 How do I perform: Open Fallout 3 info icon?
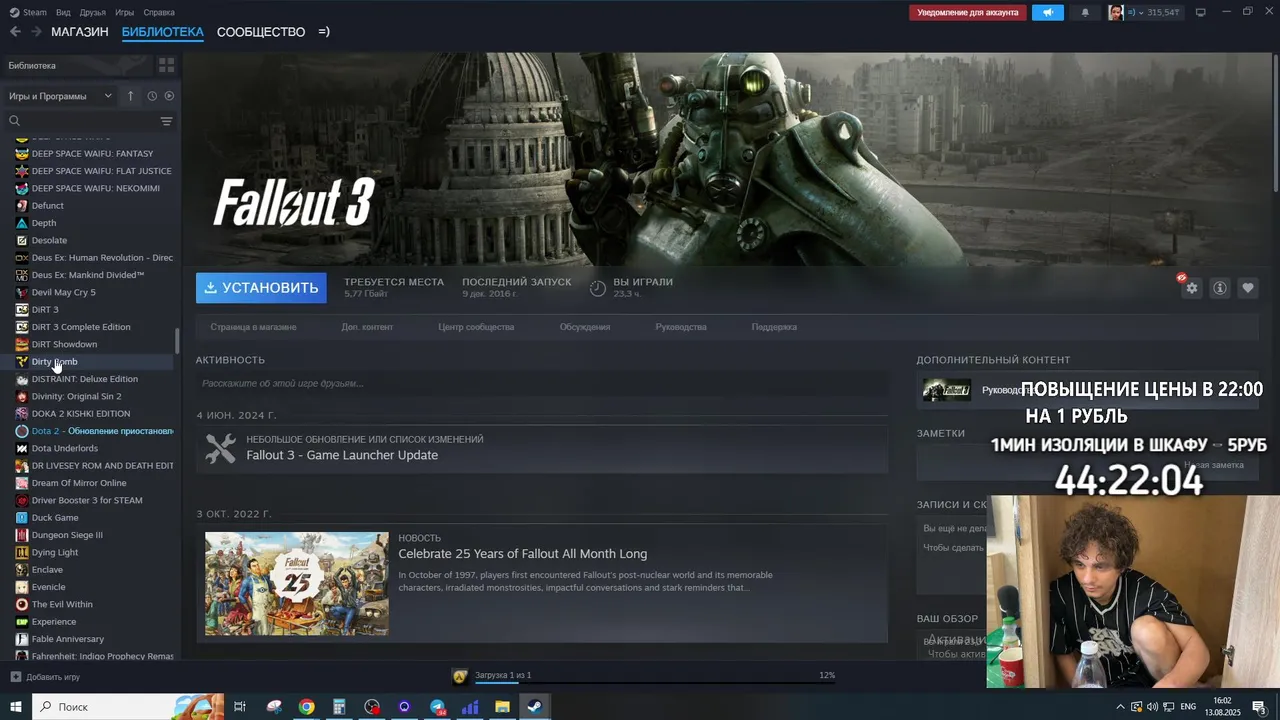[1220, 288]
